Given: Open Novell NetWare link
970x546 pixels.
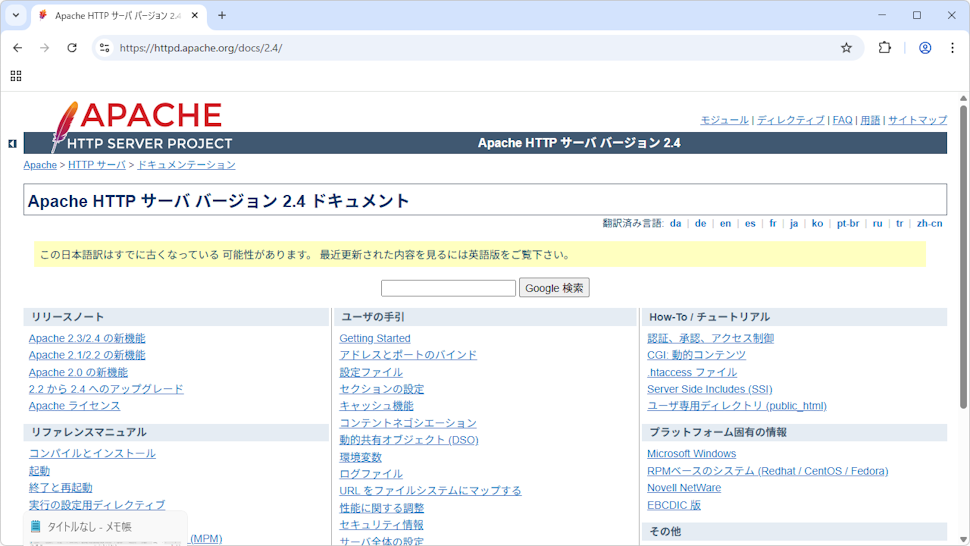Looking at the screenshot, I should click(x=684, y=487).
